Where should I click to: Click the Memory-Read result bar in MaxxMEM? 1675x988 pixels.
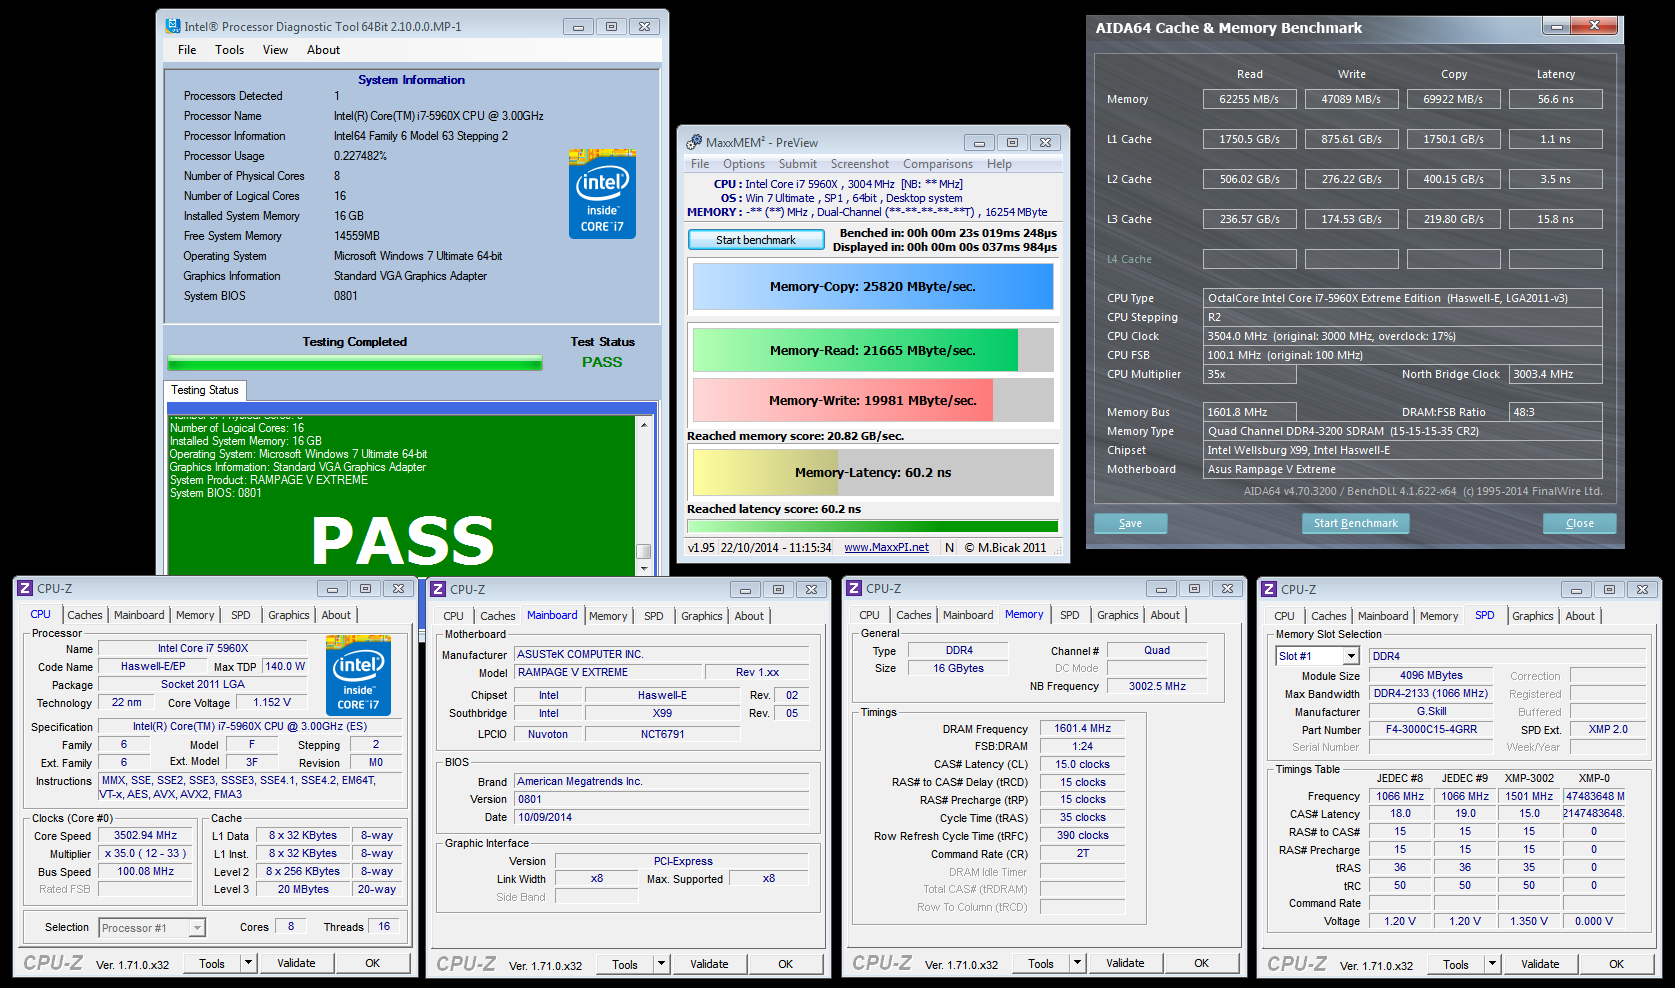873,351
